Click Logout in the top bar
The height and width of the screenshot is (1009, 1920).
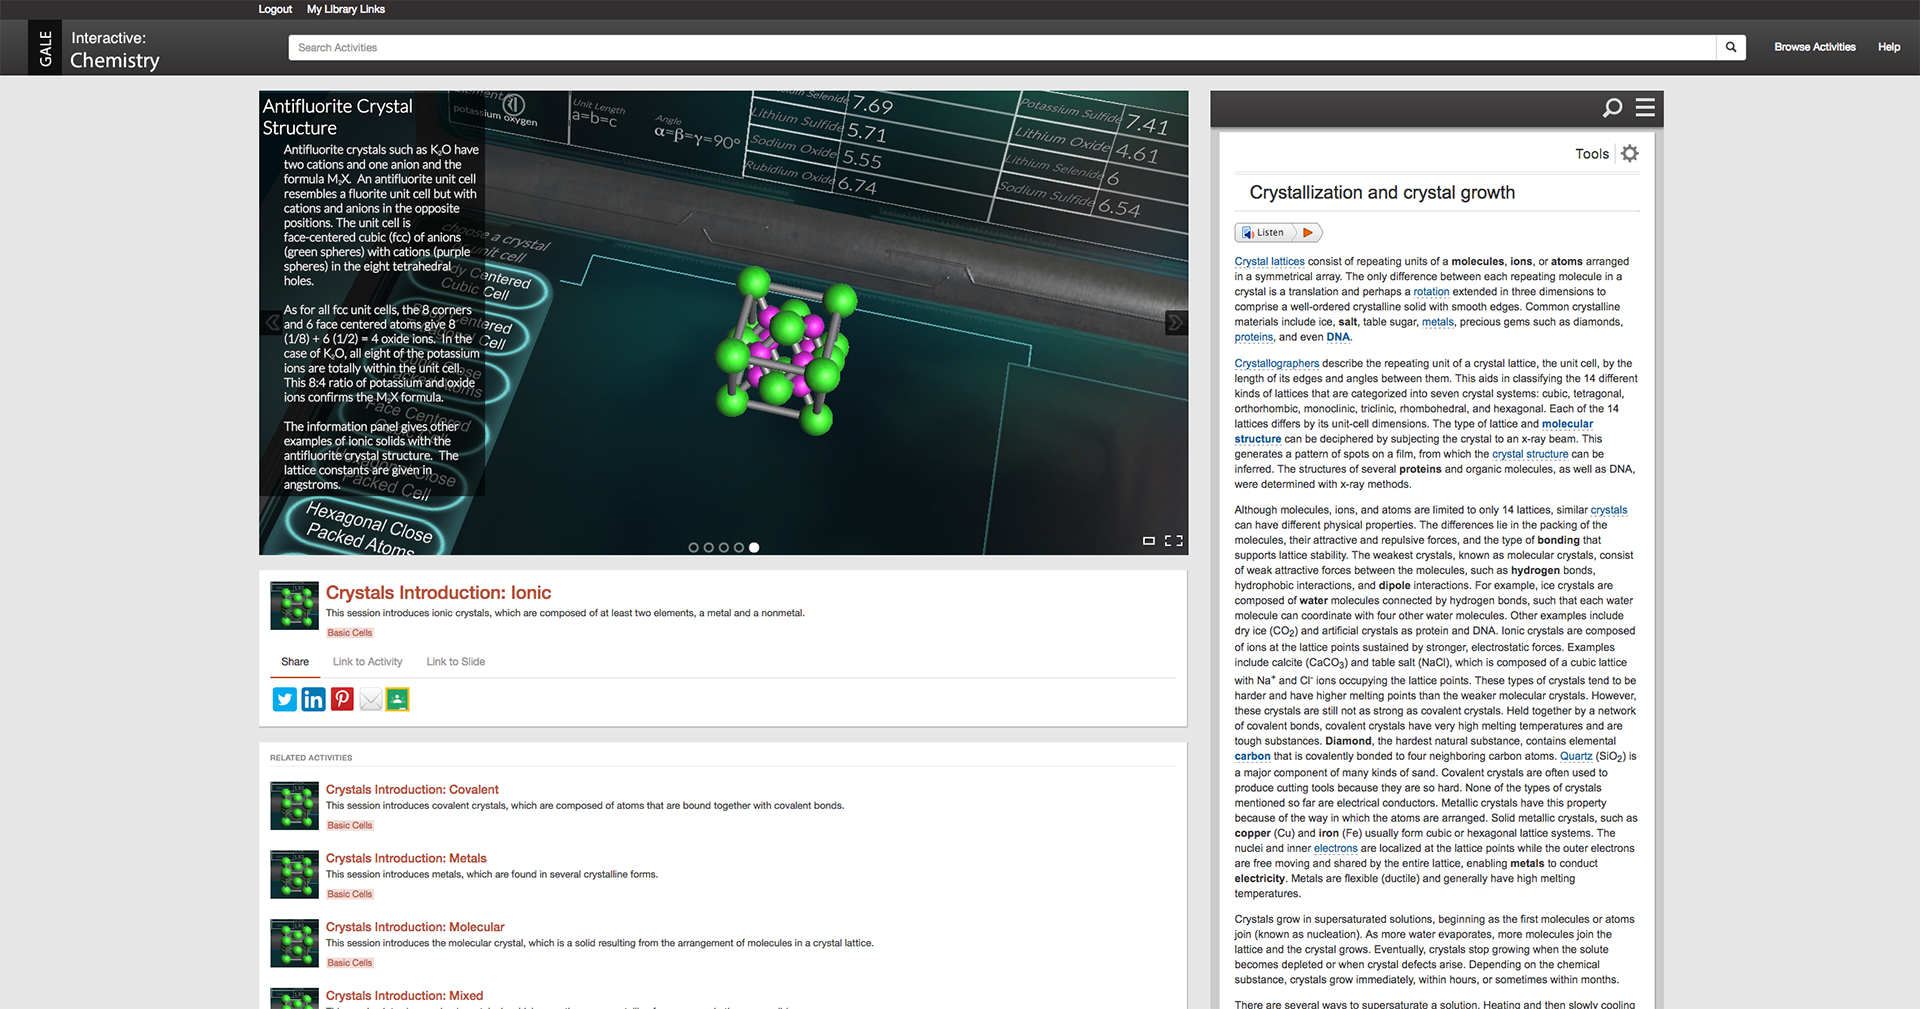[275, 9]
